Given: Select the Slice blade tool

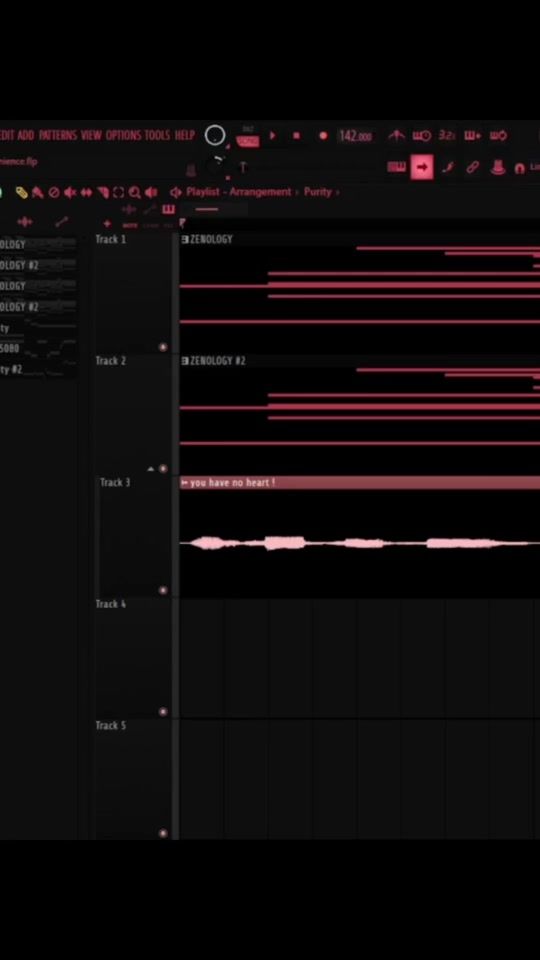Looking at the screenshot, I should [103, 193].
